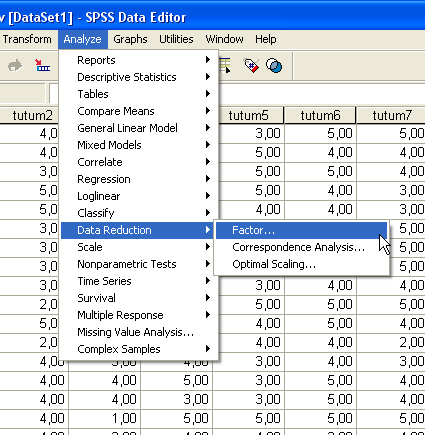Click the Use Sets circles icon
Image resolution: width=425 pixels, height=435 pixels.
point(274,65)
